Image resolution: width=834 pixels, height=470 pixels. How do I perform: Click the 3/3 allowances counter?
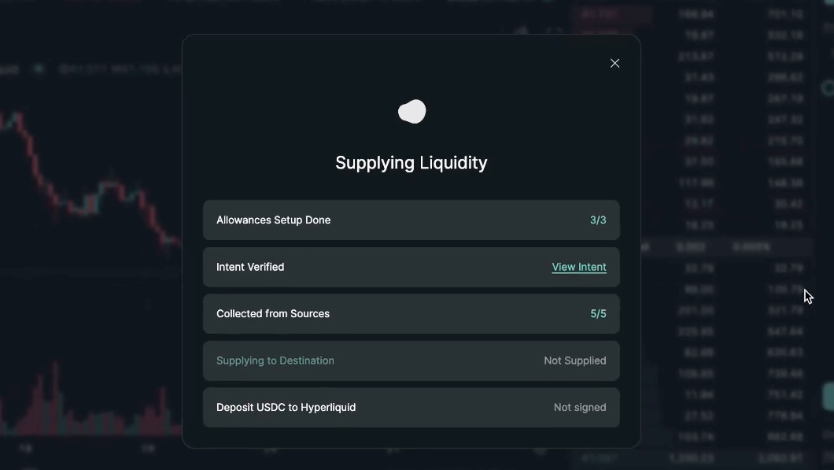pos(598,220)
